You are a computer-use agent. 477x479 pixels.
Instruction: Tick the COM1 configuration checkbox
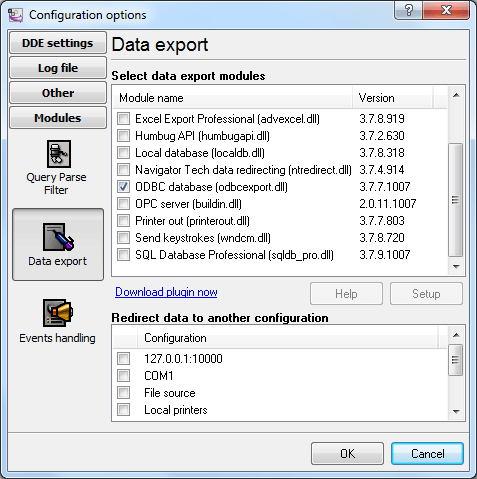click(123, 376)
